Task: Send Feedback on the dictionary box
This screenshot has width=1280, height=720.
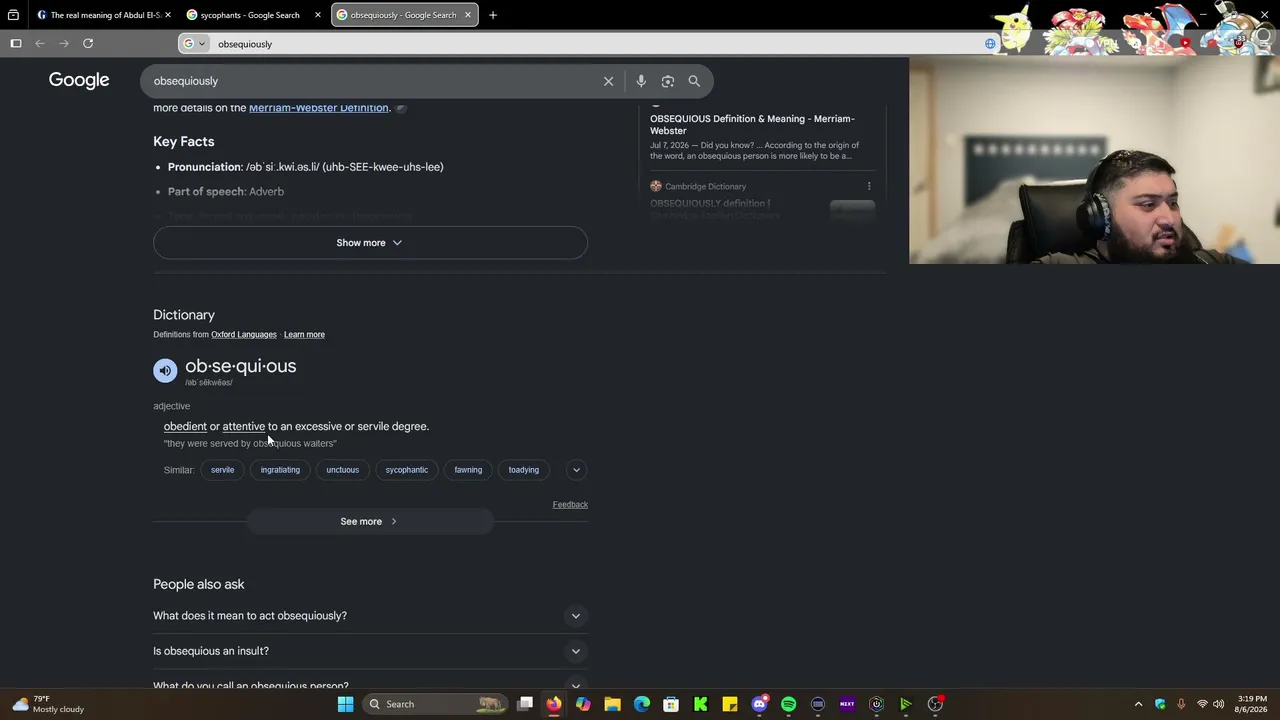Action: click(570, 505)
